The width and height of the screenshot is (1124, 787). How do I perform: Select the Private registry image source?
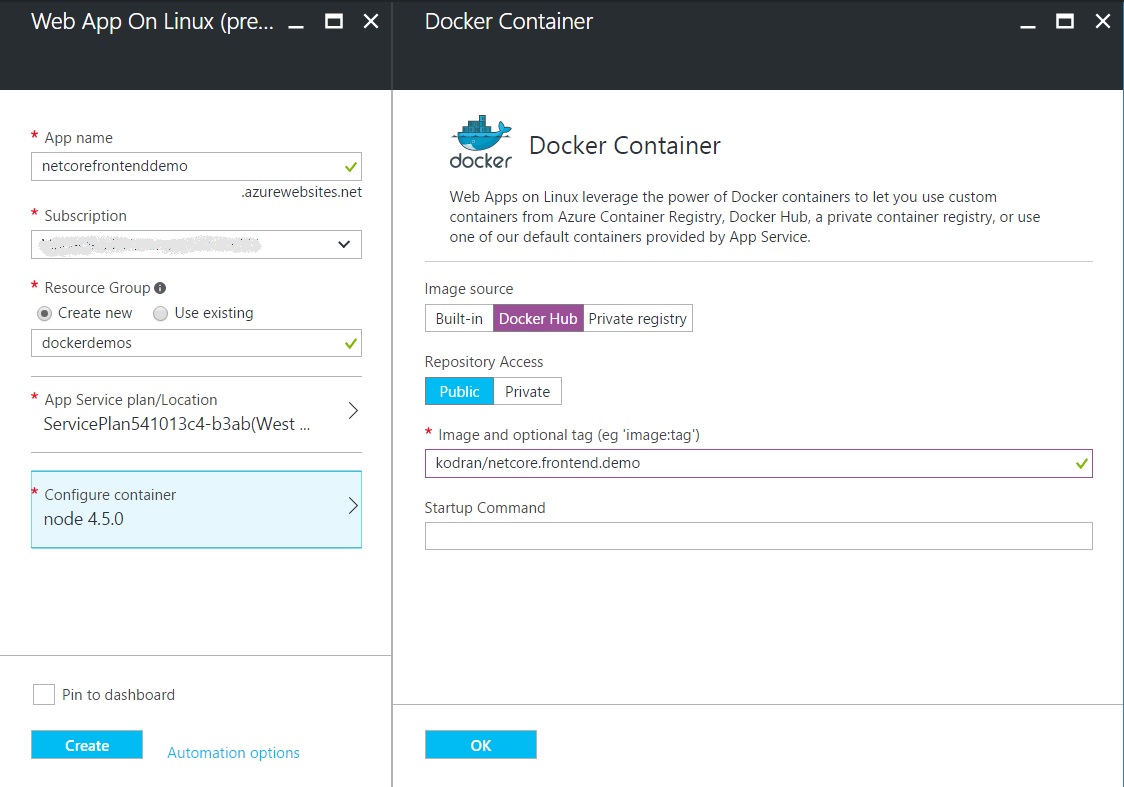click(x=637, y=318)
